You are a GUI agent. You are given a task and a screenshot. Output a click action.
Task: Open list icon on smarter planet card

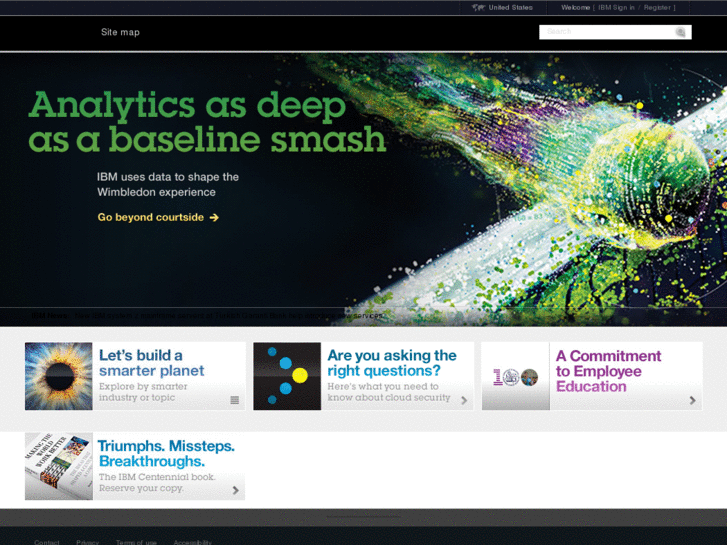[x=235, y=400]
